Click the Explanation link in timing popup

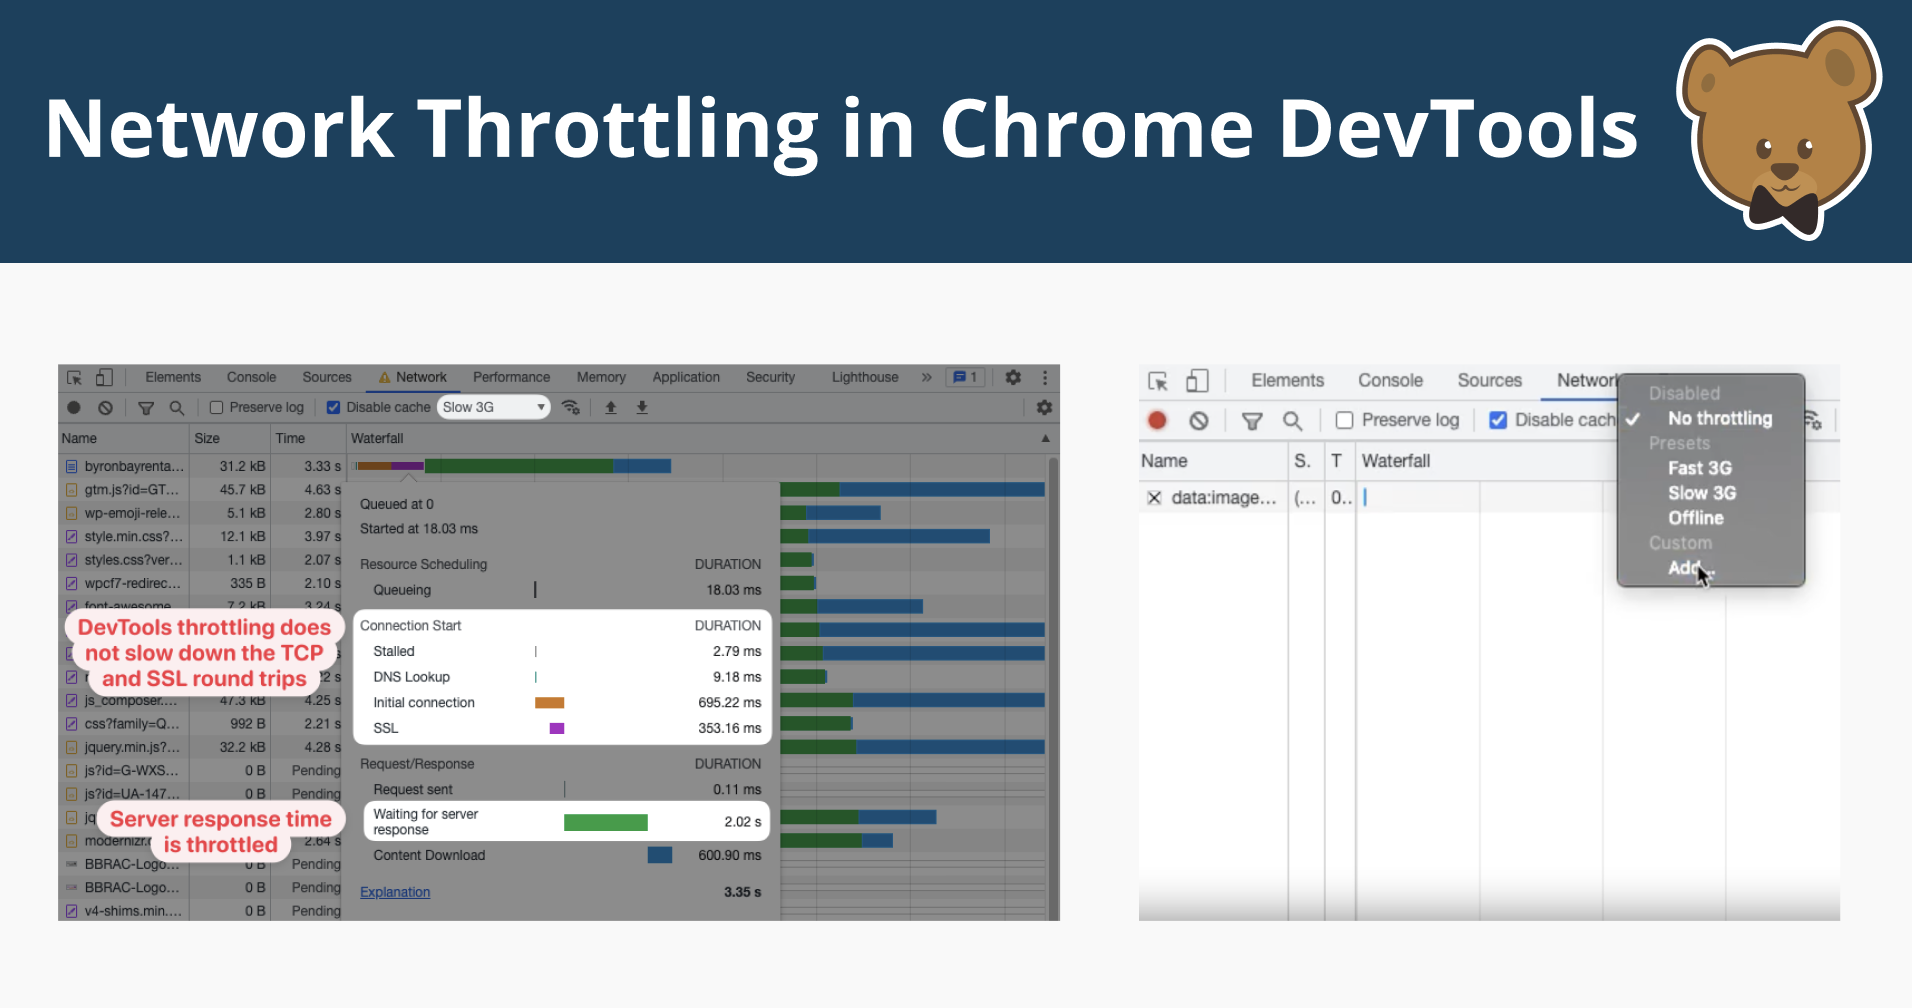[395, 892]
